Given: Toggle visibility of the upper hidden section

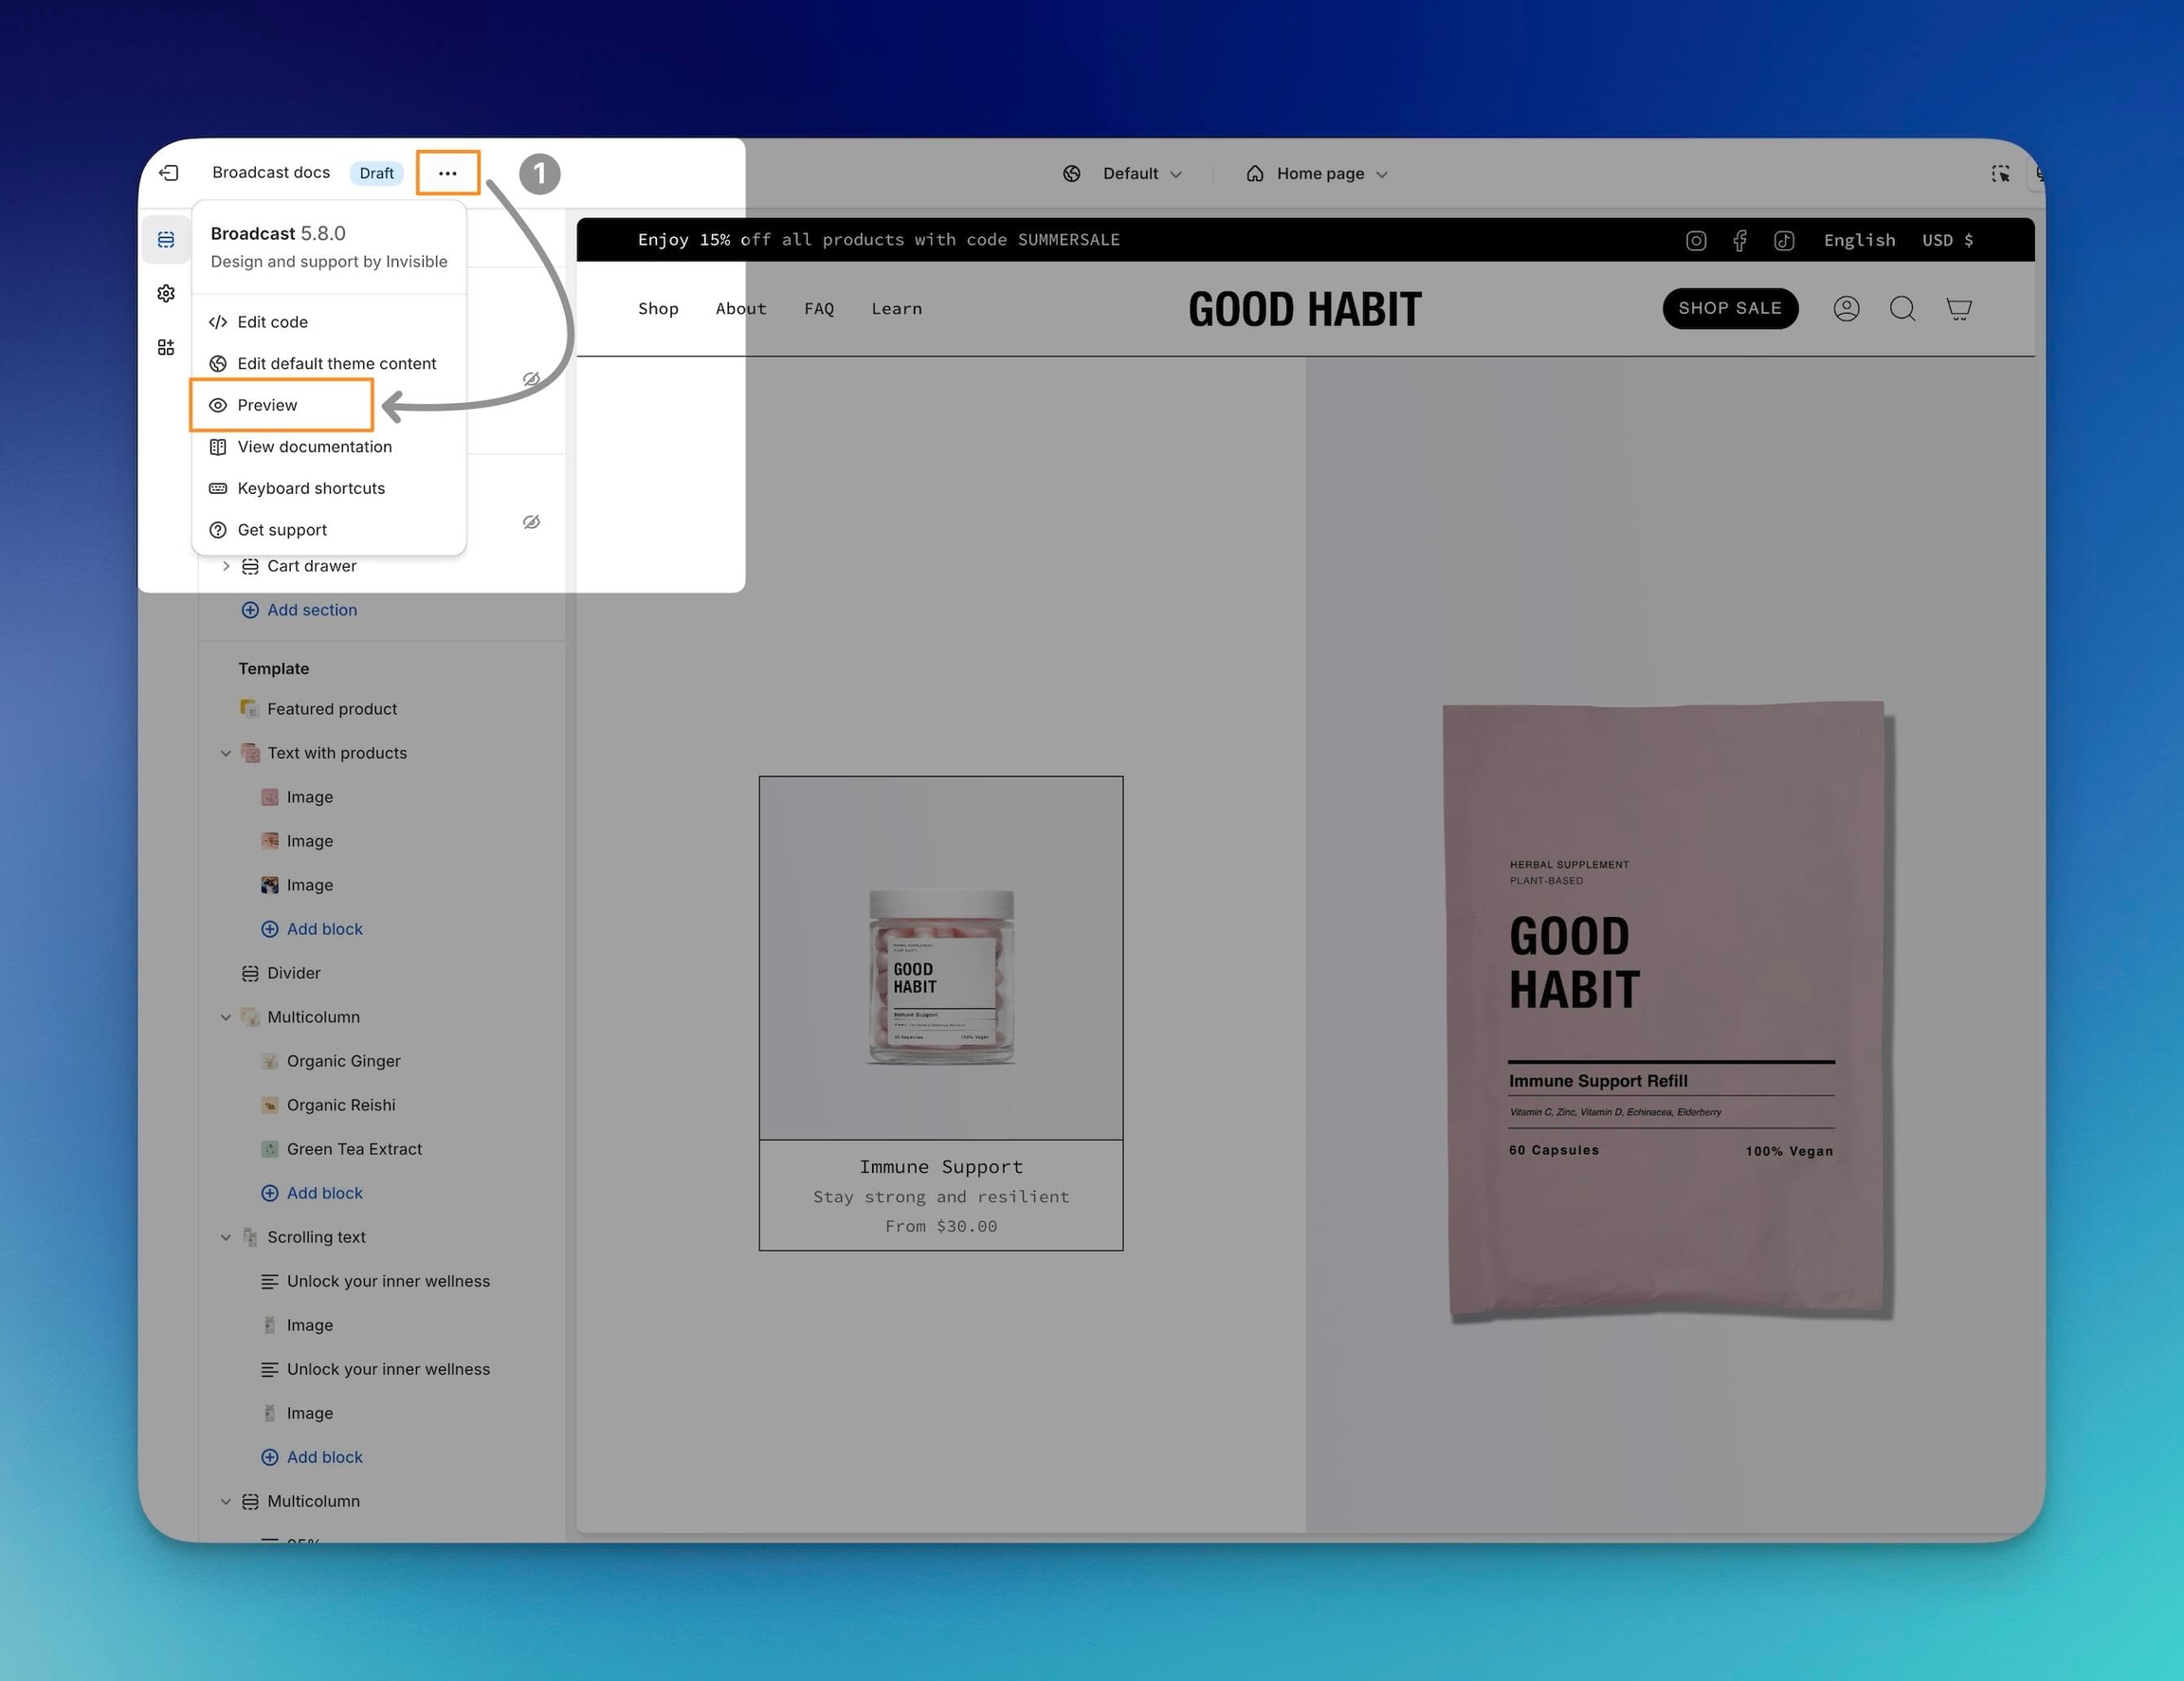Looking at the screenshot, I should [531, 379].
